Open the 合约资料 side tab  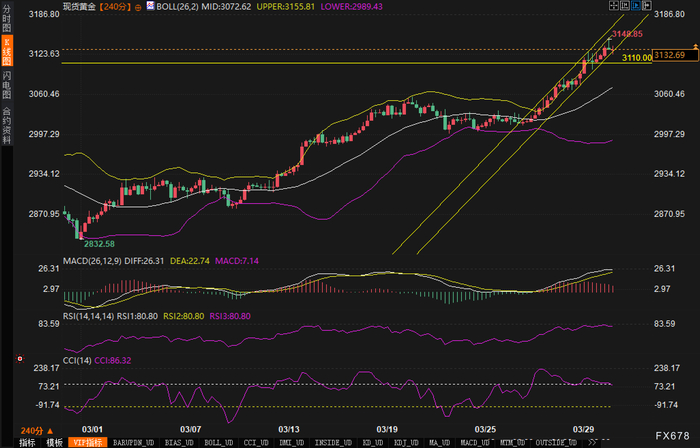point(7,125)
